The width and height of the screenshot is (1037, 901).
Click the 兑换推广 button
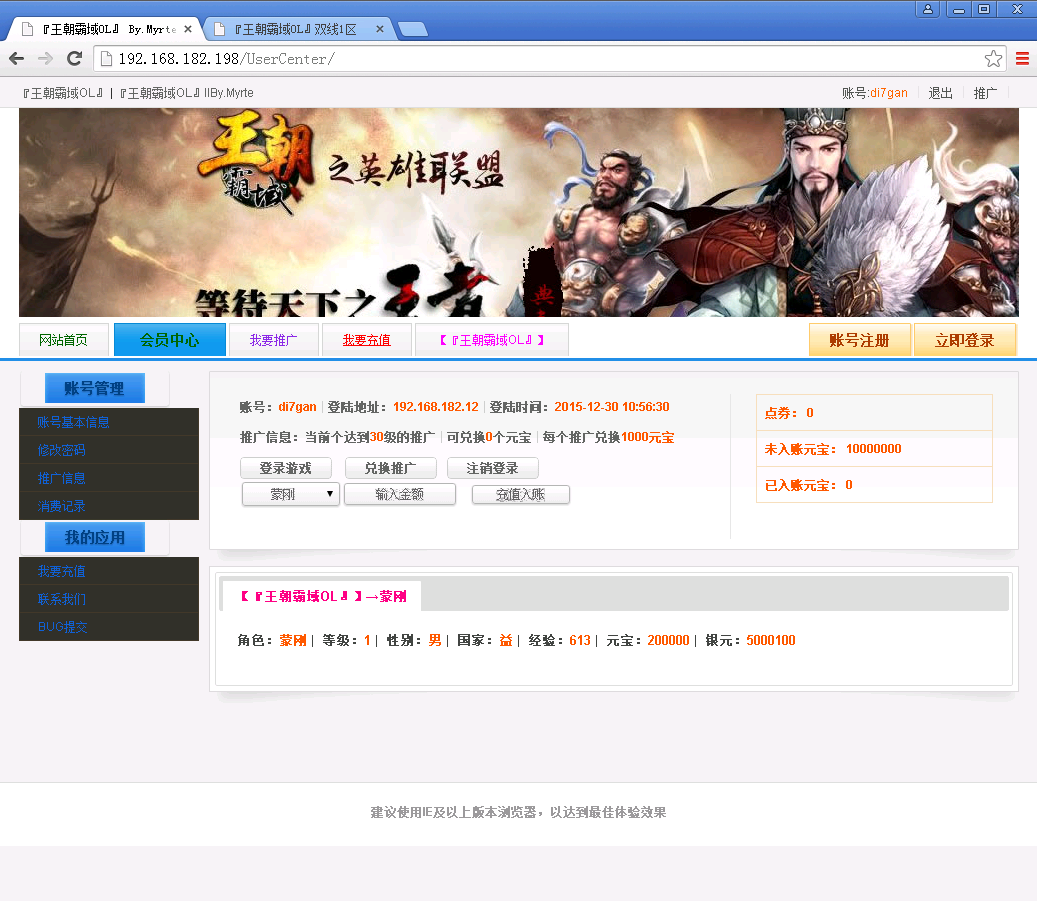391,468
